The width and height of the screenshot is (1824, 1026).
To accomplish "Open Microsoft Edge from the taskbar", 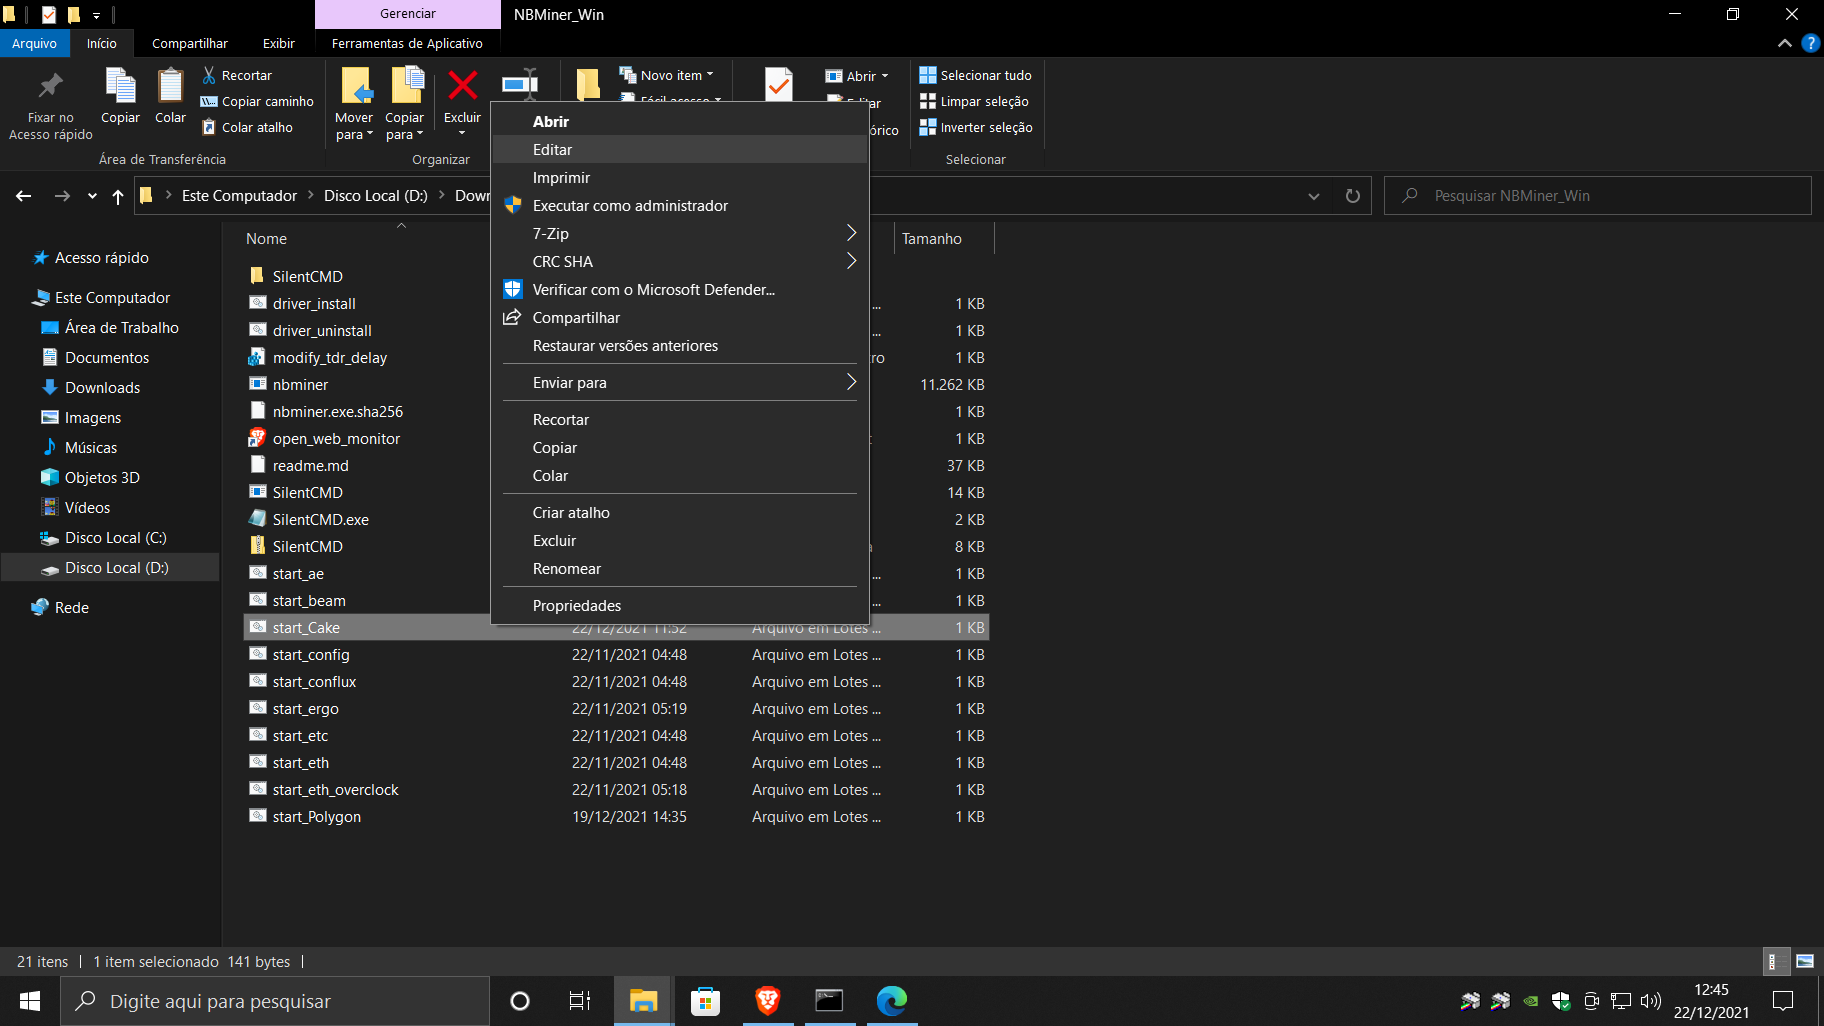I will click(x=891, y=1001).
